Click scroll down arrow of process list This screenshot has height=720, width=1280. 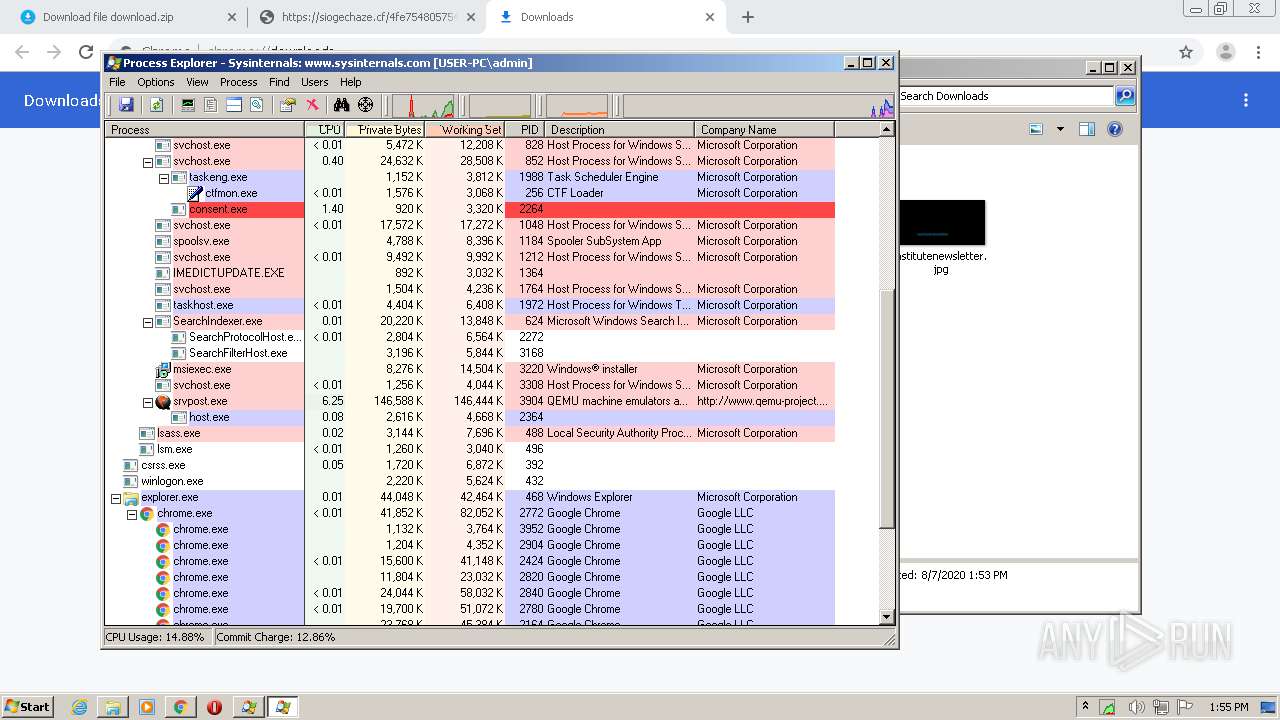point(886,617)
